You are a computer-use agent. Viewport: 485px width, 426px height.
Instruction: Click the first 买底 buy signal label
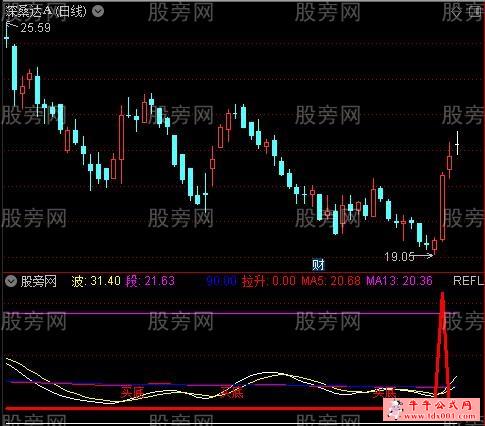[132, 392]
